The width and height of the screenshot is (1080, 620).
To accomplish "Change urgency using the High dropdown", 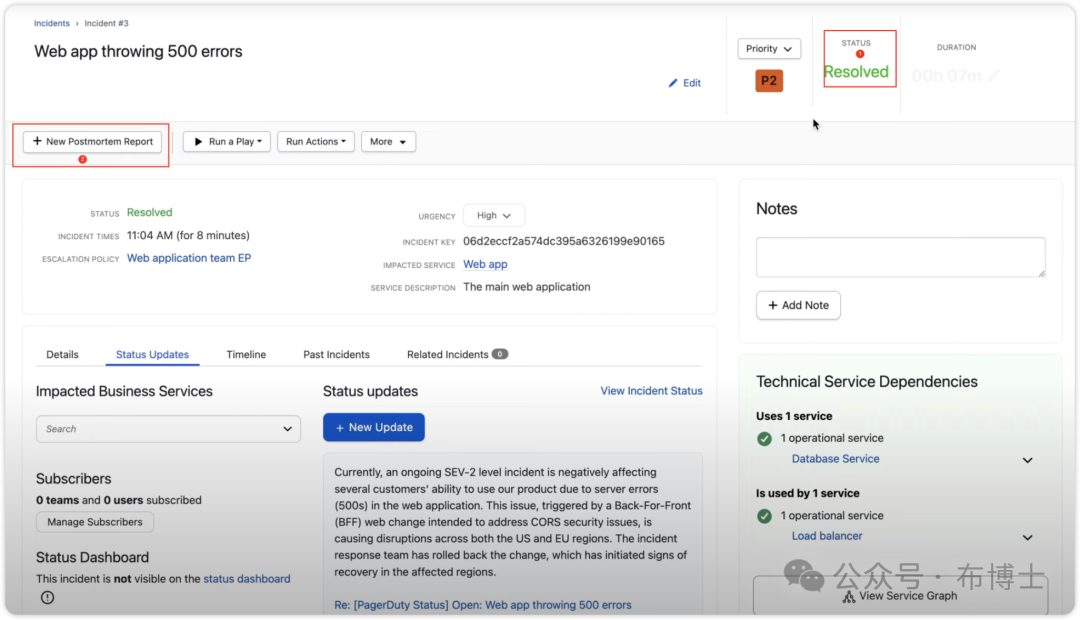I will pos(493,215).
